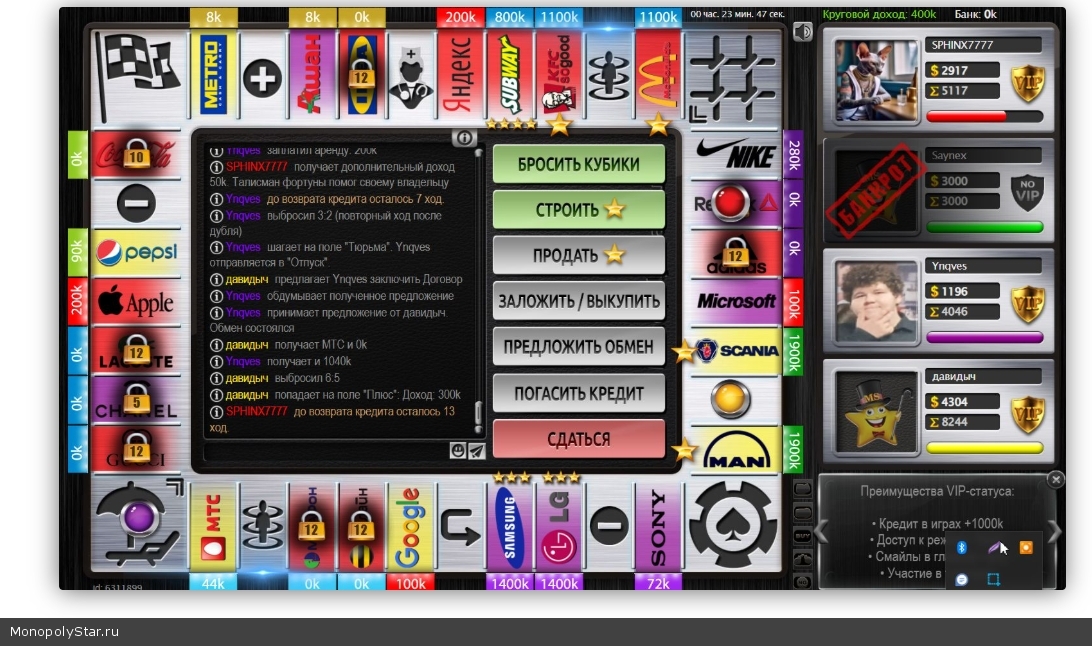Screen dimensions: 1092x646
Task: Select the Subway property cell
Action: tap(510, 75)
